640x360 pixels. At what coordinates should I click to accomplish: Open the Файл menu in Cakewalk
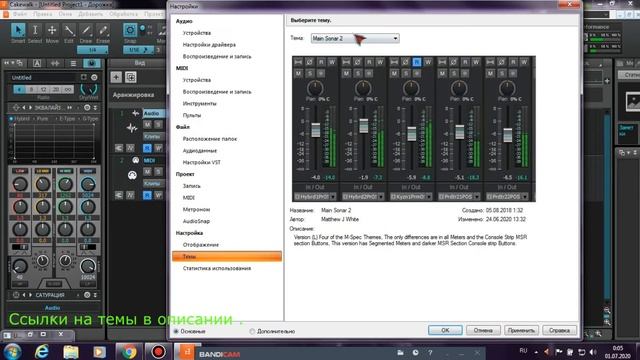(19, 14)
